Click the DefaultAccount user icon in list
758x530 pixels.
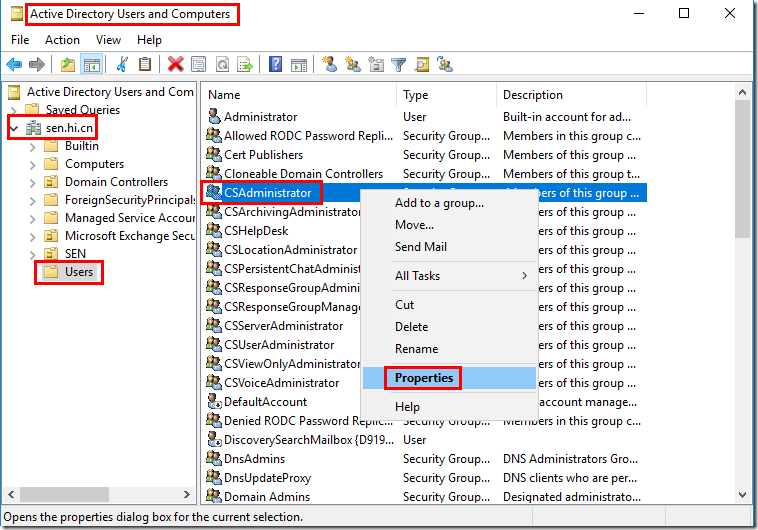[x=214, y=401]
